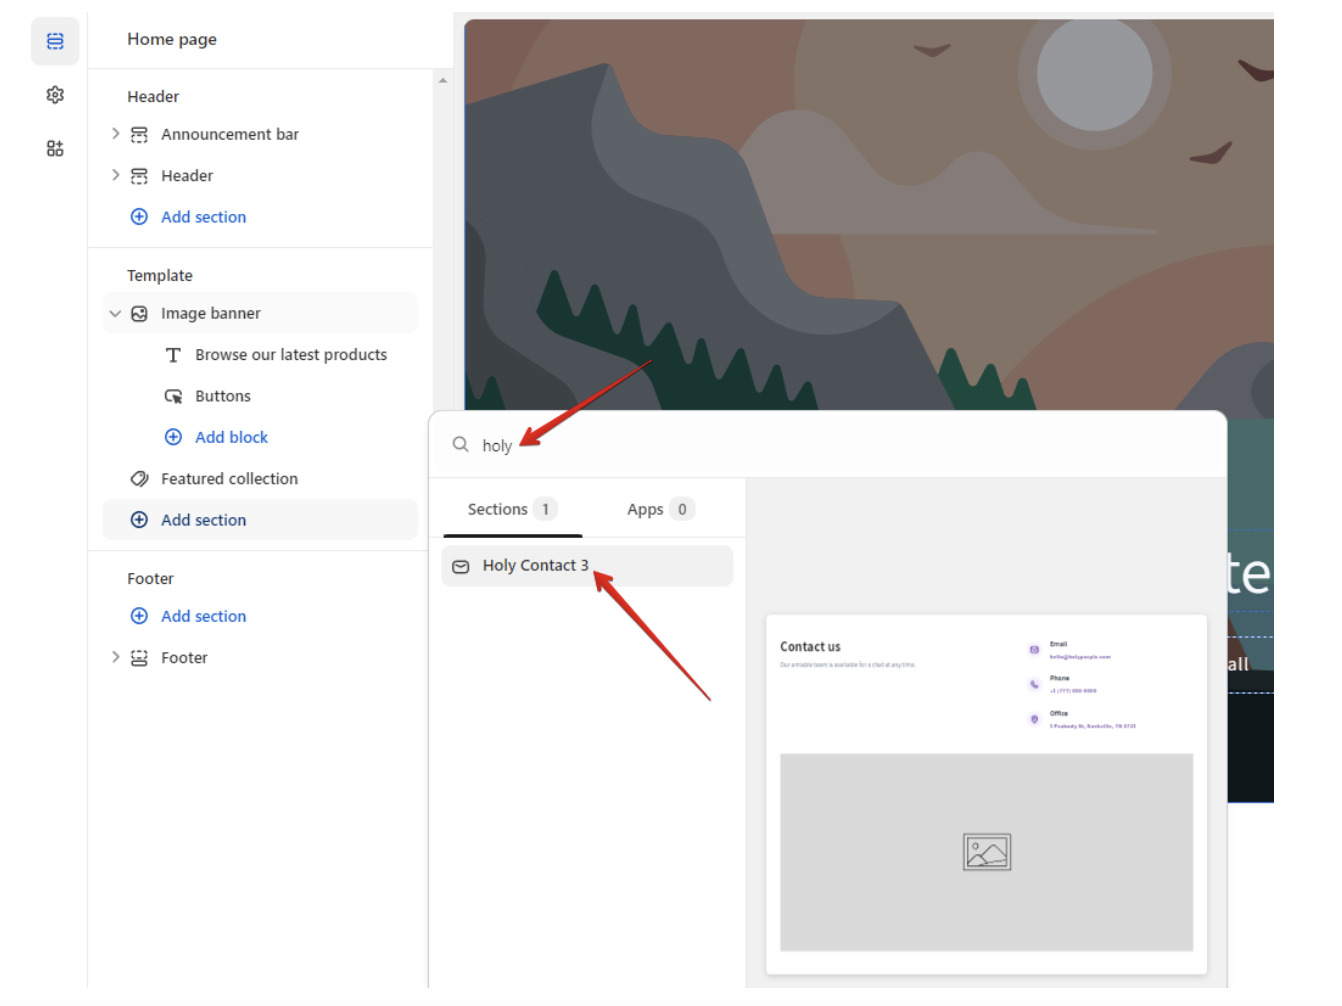Click the banner illustration in theme preview
Viewport: 1342px width, 1006px height.
pyautogui.click(x=868, y=215)
